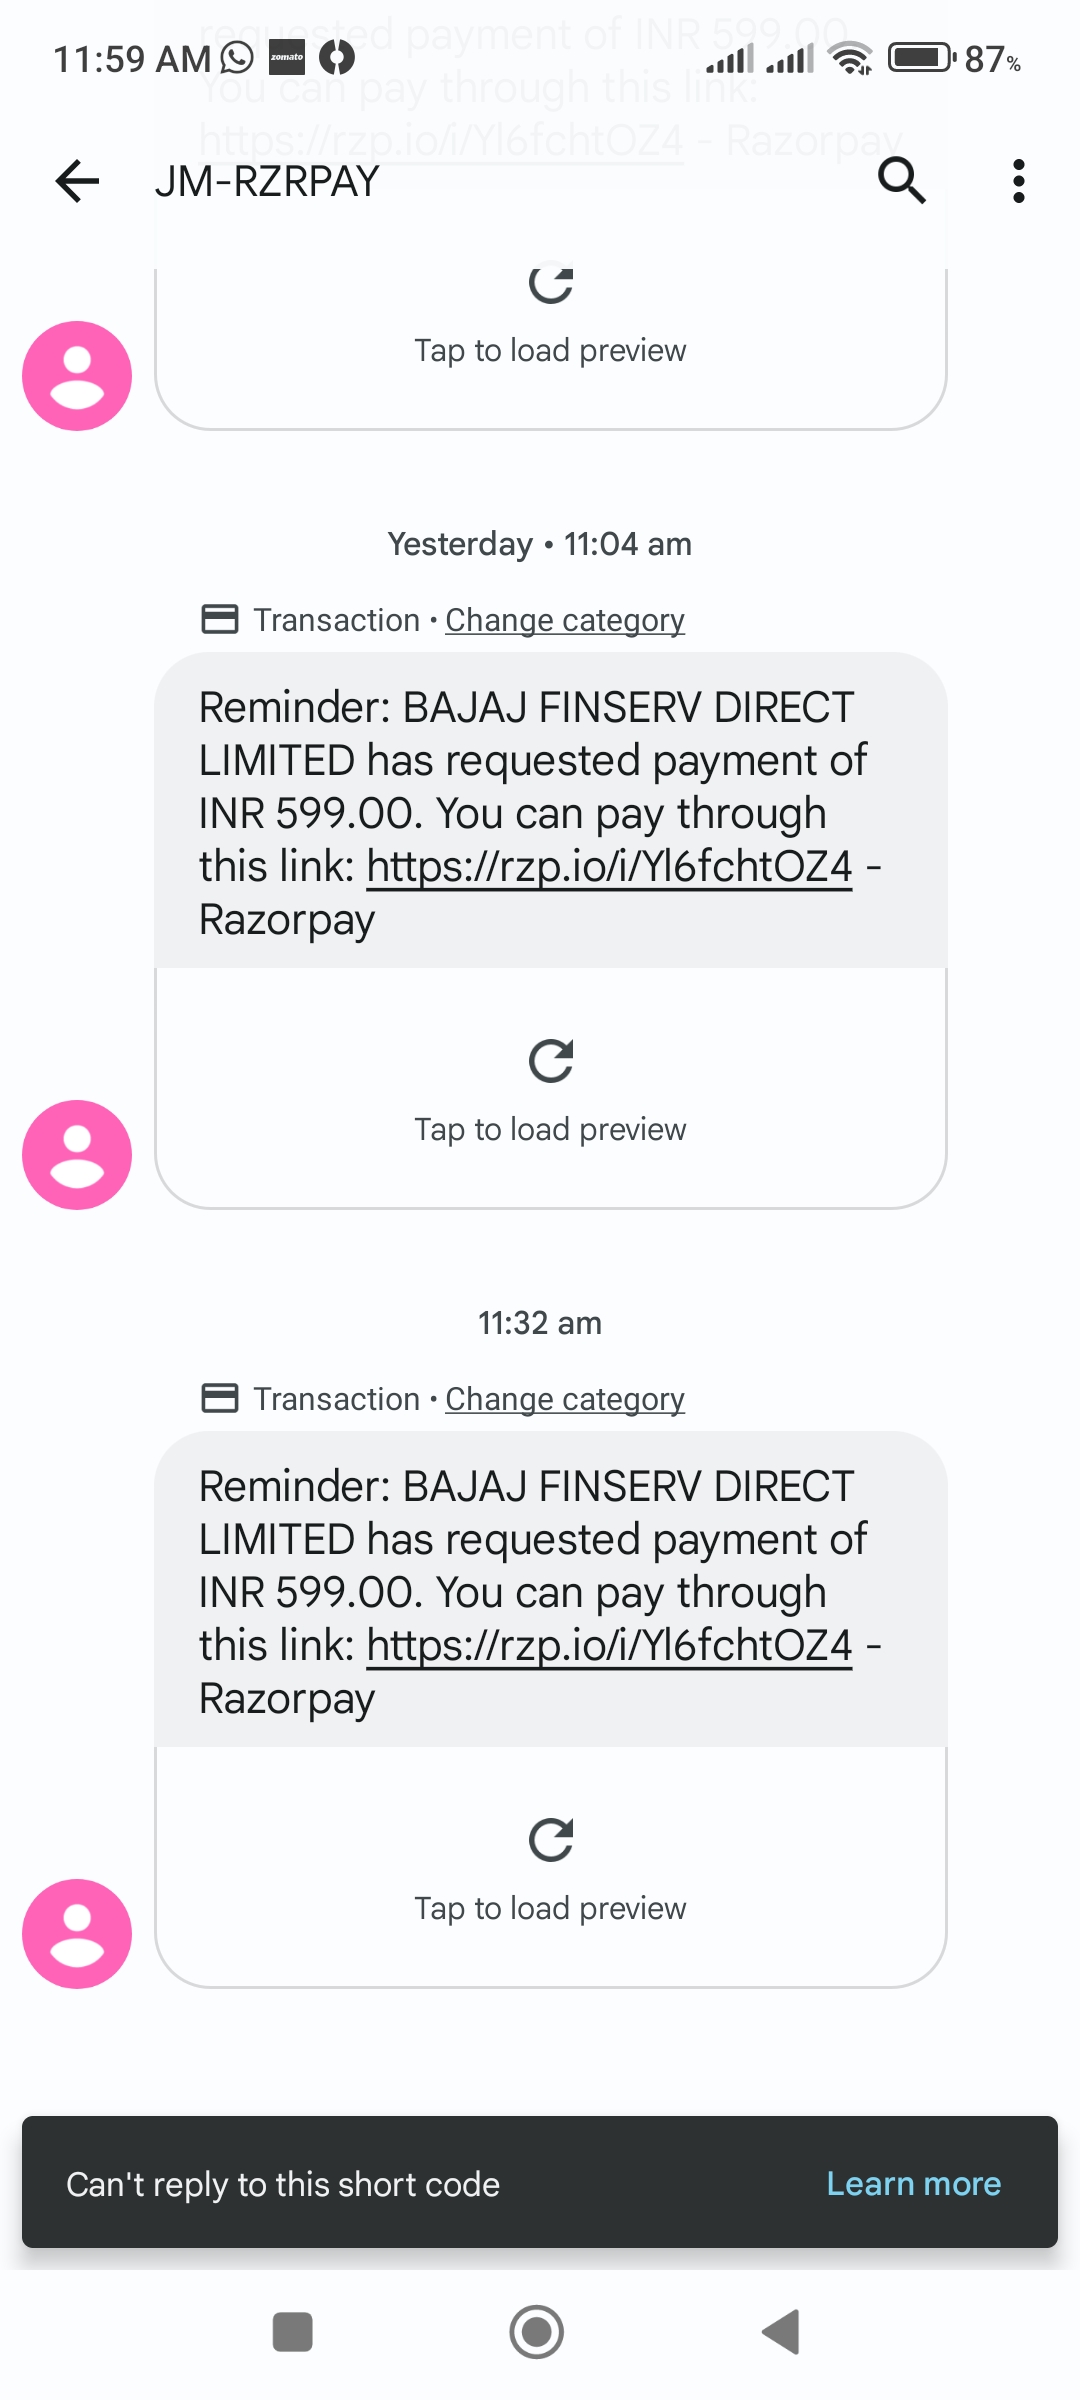Viewport: 1080px width, 2400px height.
Task: Open Razorpay link in yesterday's reminder
Action: [609, 867]
